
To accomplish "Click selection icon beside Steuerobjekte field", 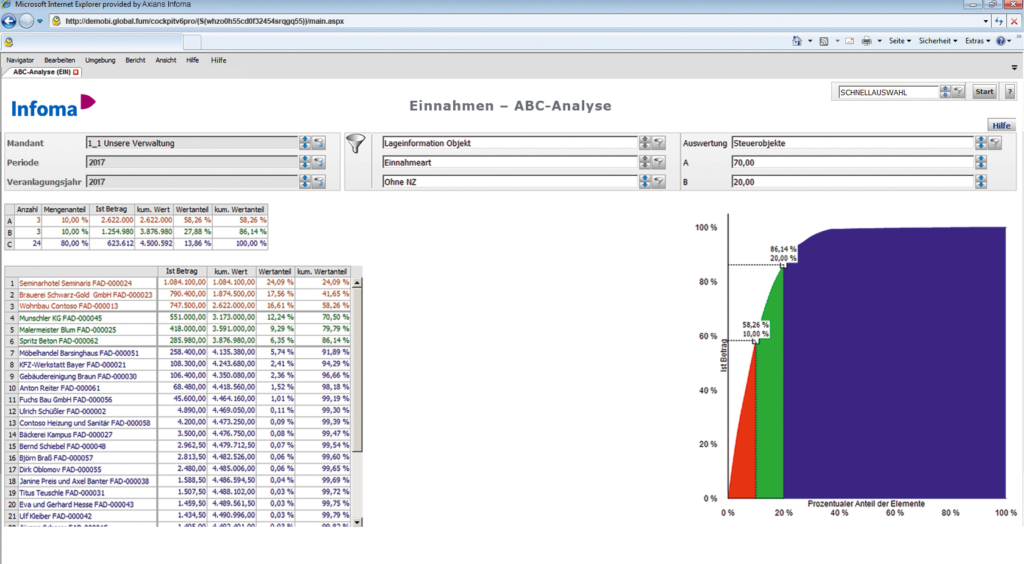I will tap(995, 143).
